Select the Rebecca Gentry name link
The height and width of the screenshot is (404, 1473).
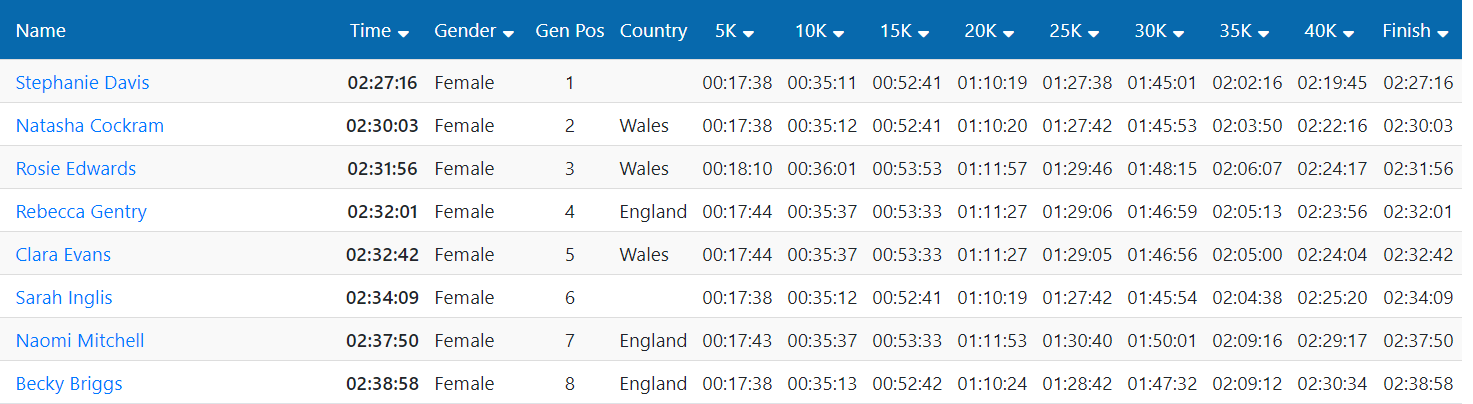pyautogui.click(x=82, y=211)
